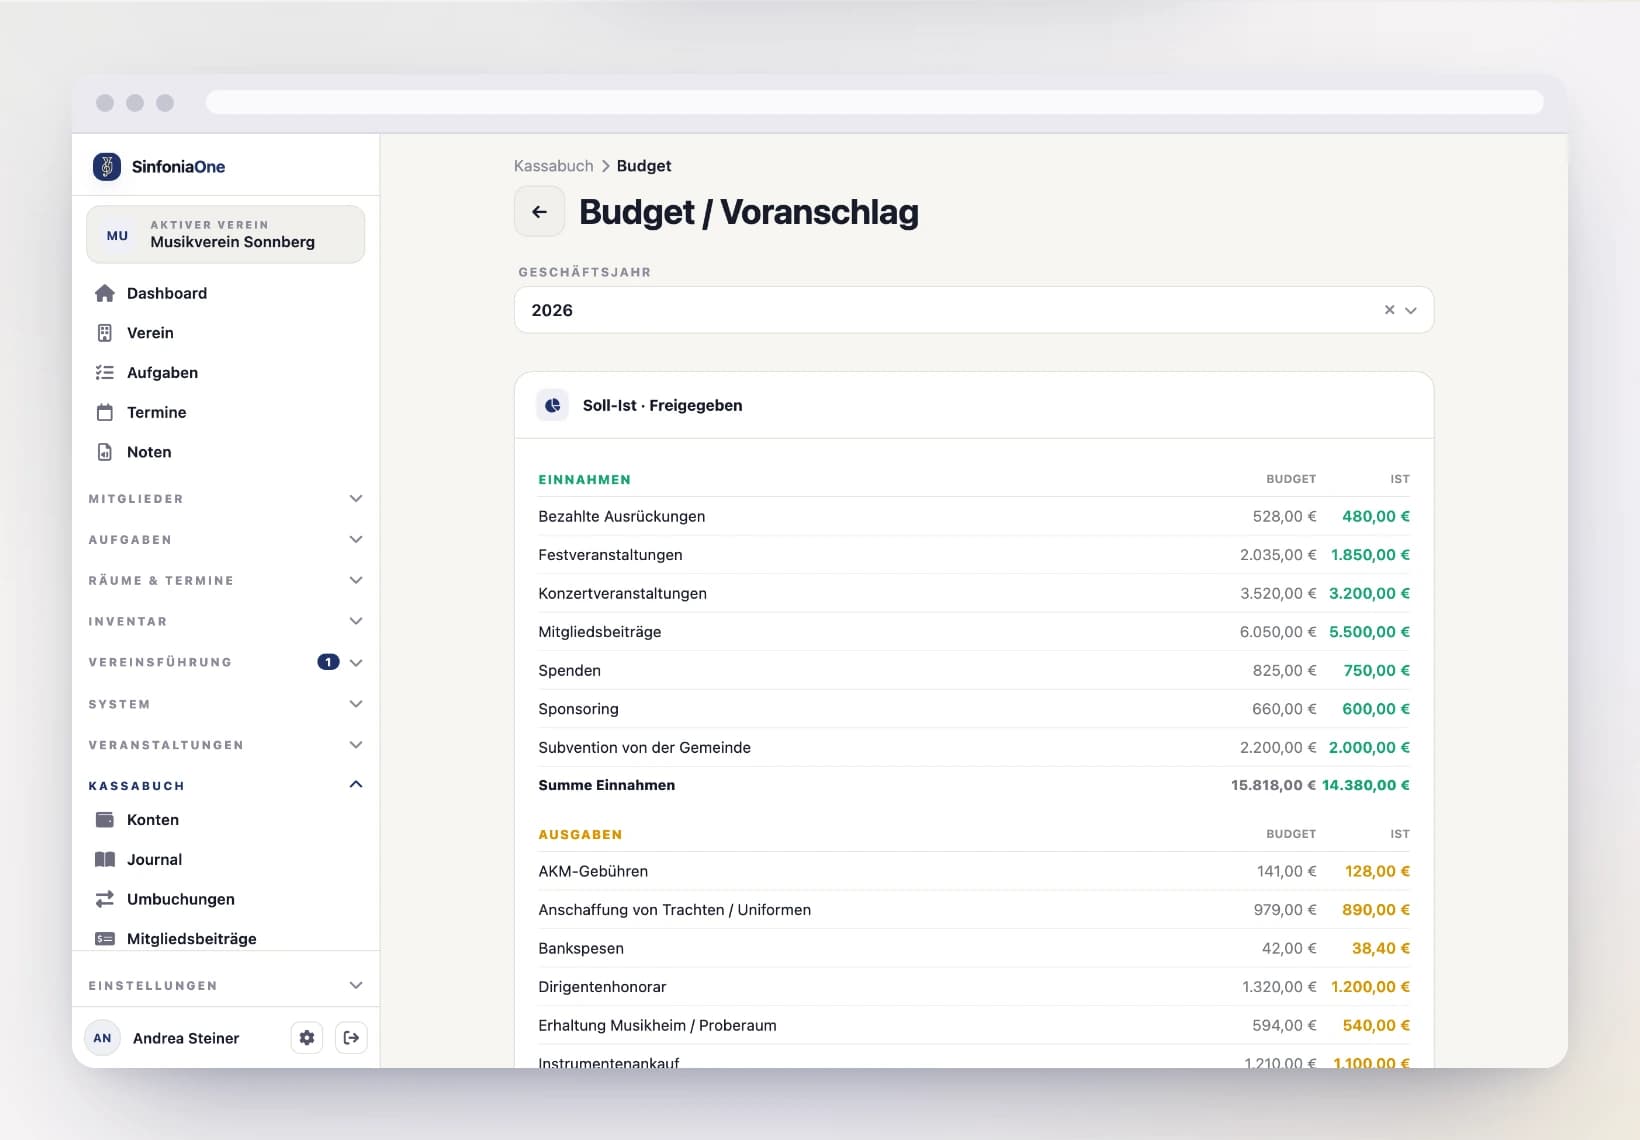Collapse the Kassabuch section
Screen dimensions: 1640x1140
click(x=226, y=786)
